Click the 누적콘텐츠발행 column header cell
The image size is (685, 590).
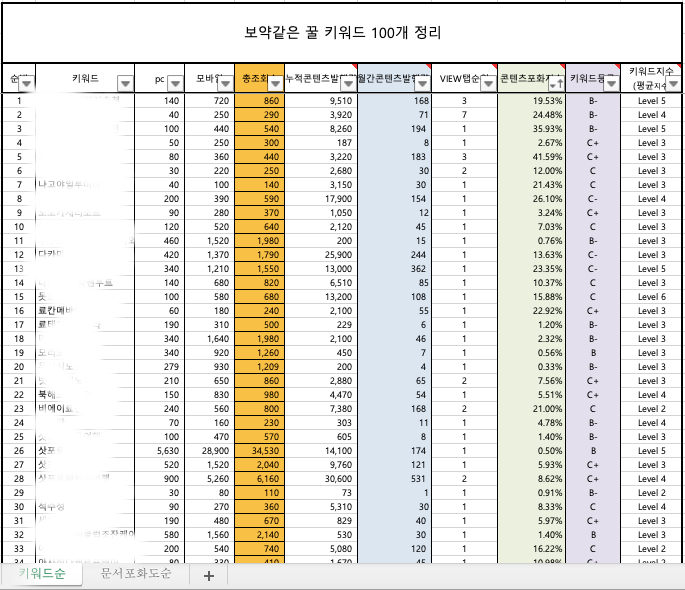(x=313, y=78)
